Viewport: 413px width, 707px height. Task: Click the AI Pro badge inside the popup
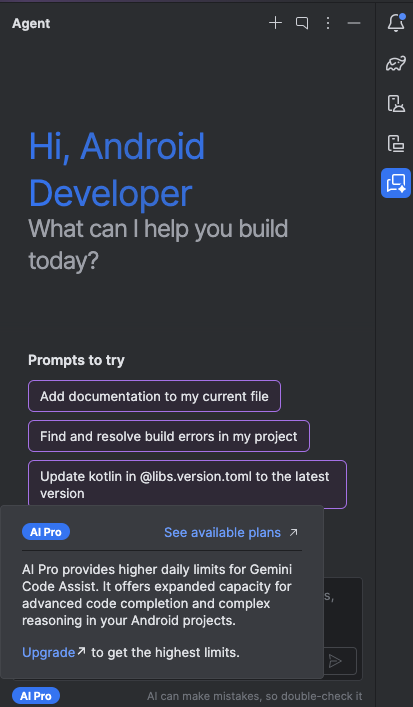pyautogui.click(x=46, y=532)
